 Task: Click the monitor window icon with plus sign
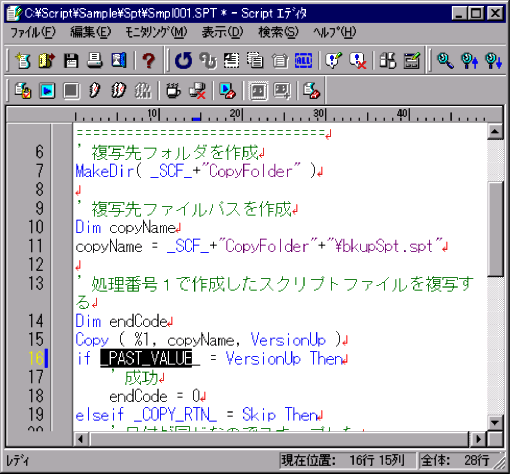(282, 91)
